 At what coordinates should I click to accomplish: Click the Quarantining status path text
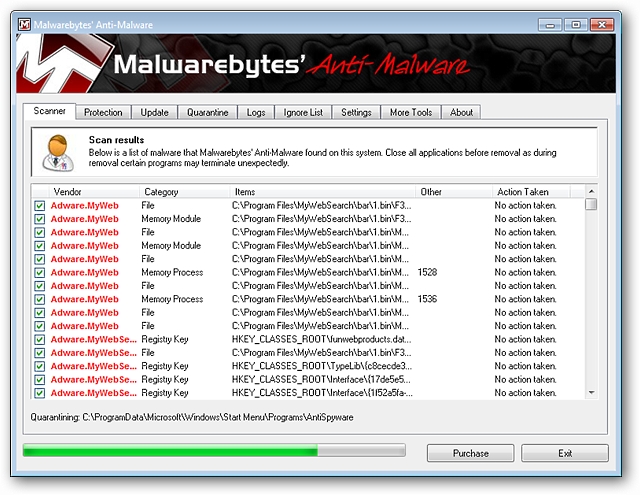[192, 417]
